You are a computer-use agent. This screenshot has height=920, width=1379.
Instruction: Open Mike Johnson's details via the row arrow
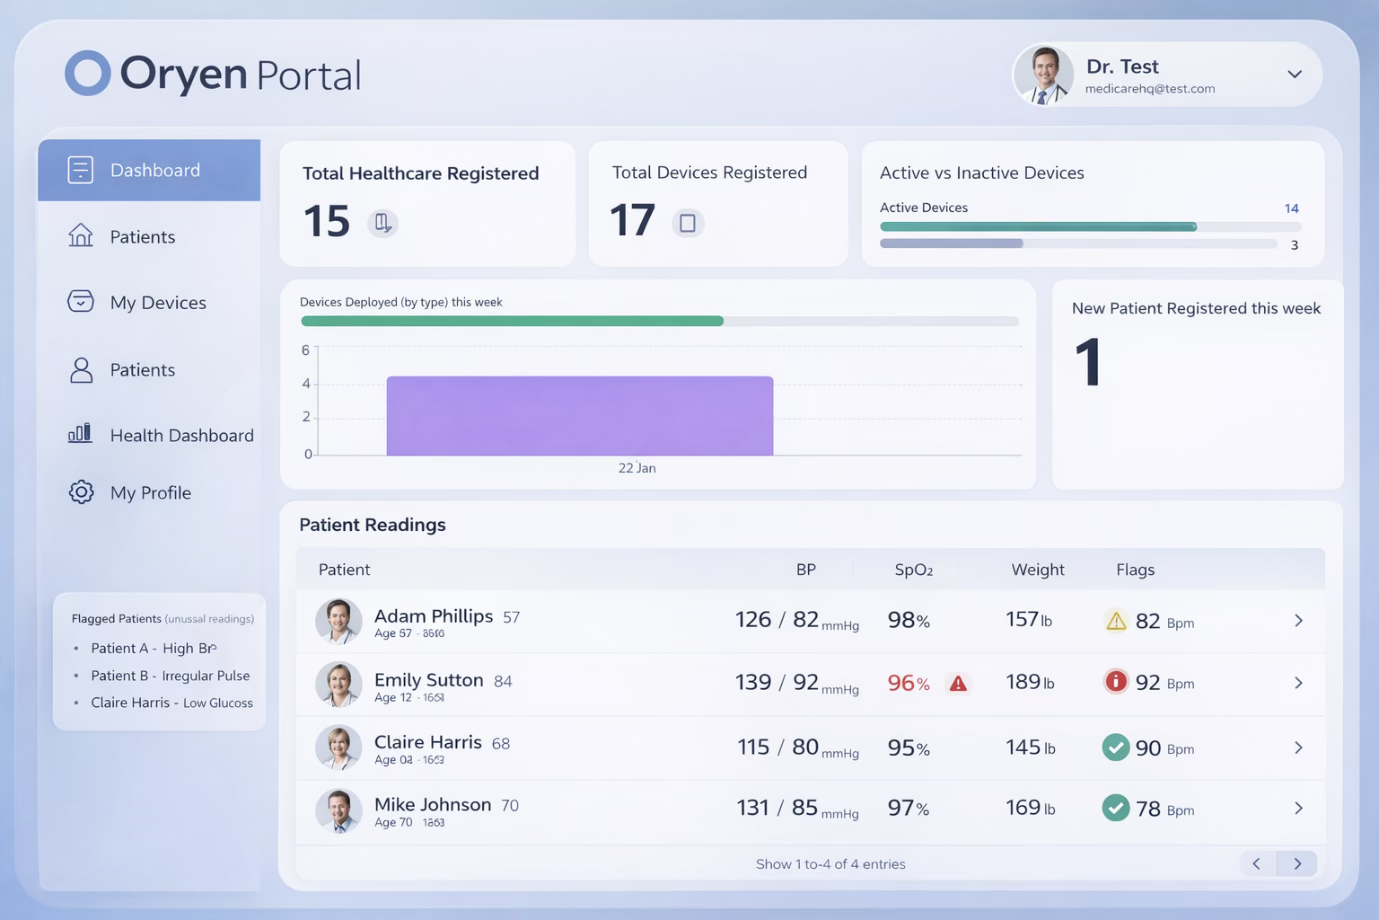click(1298, 808)
